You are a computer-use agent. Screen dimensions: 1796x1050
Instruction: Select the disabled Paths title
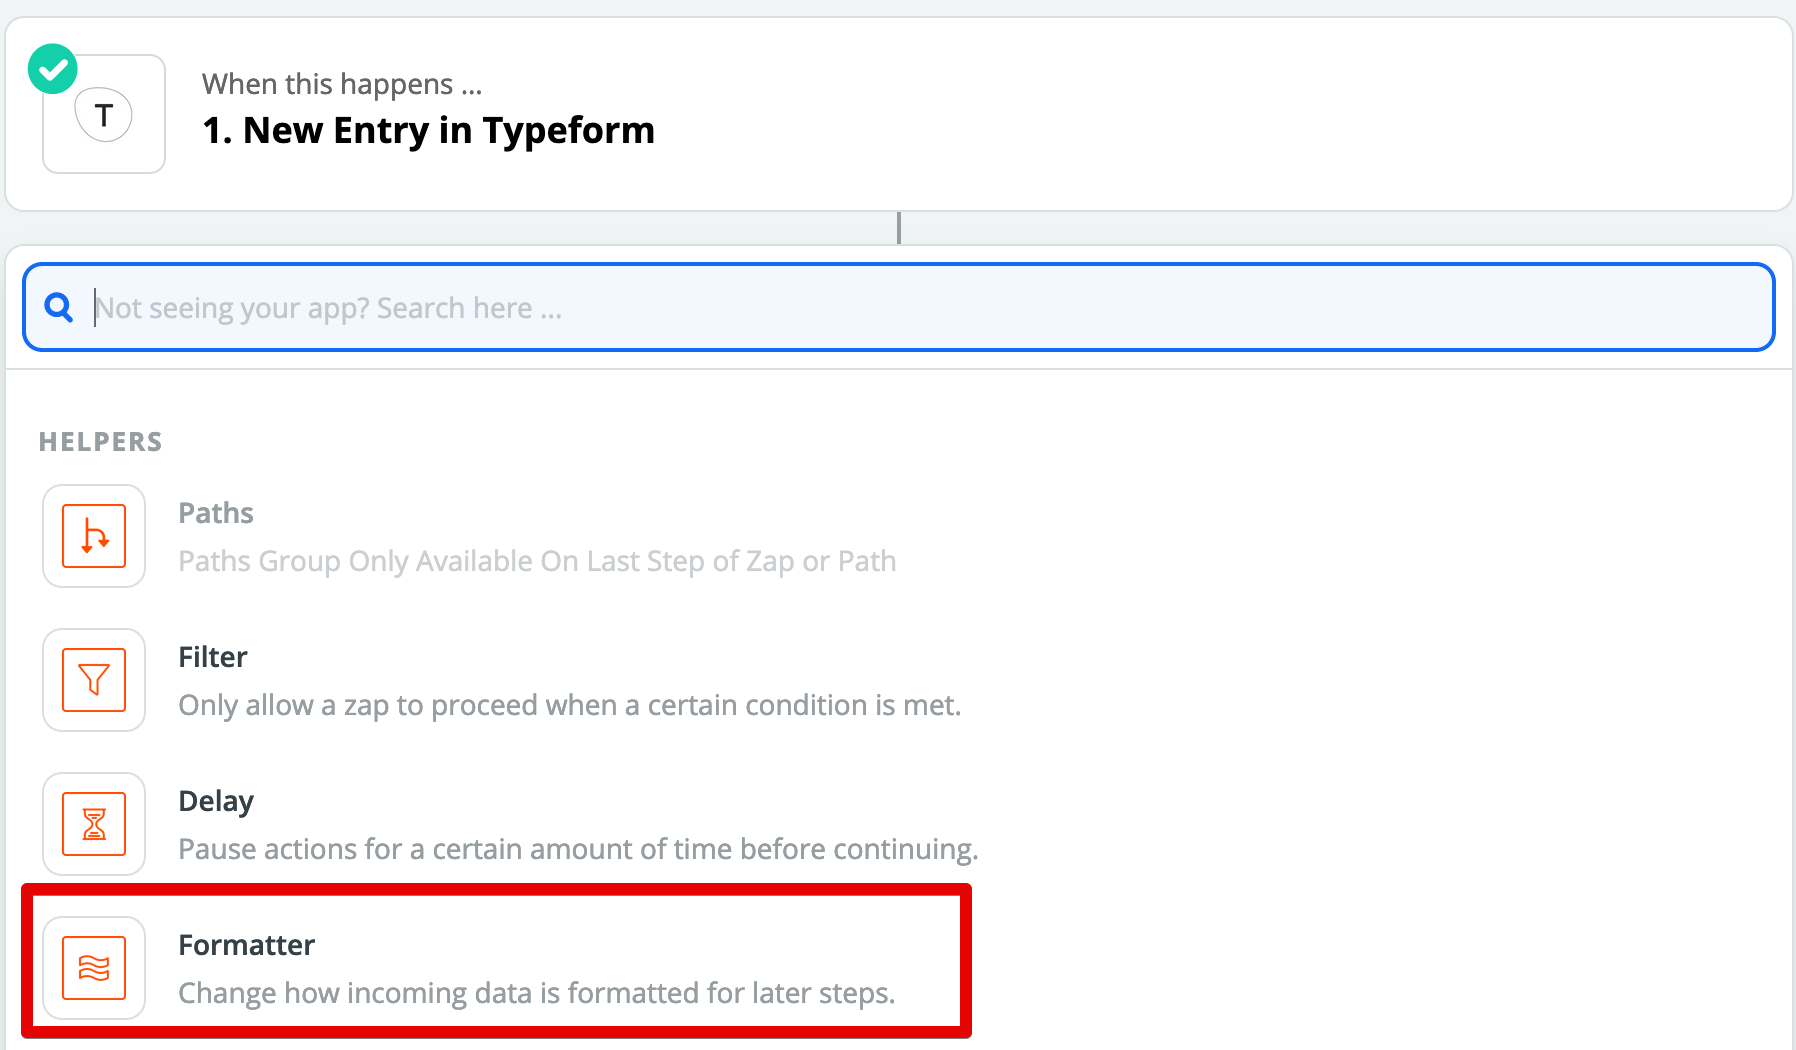point(216,513)
